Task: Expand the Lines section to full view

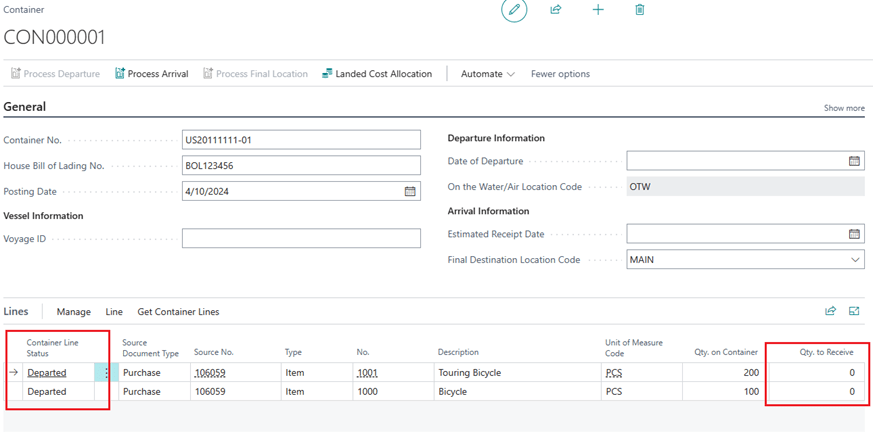Action: coord(854,311)
